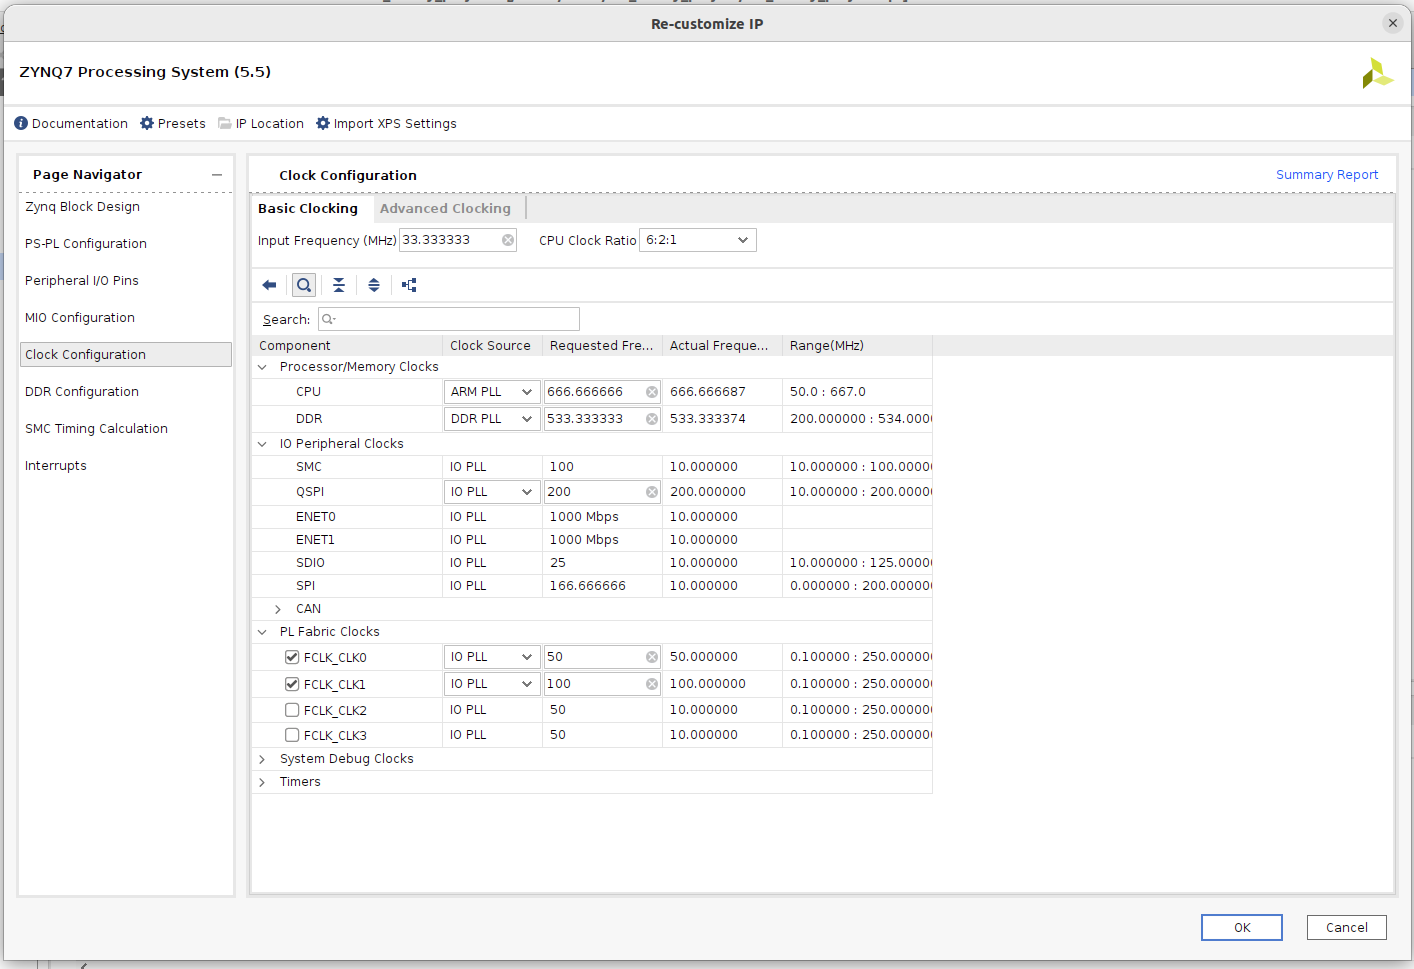Open the DDR clock source DDR PLL dropdown
The image size is (1414, 969).
click(492, 419)
